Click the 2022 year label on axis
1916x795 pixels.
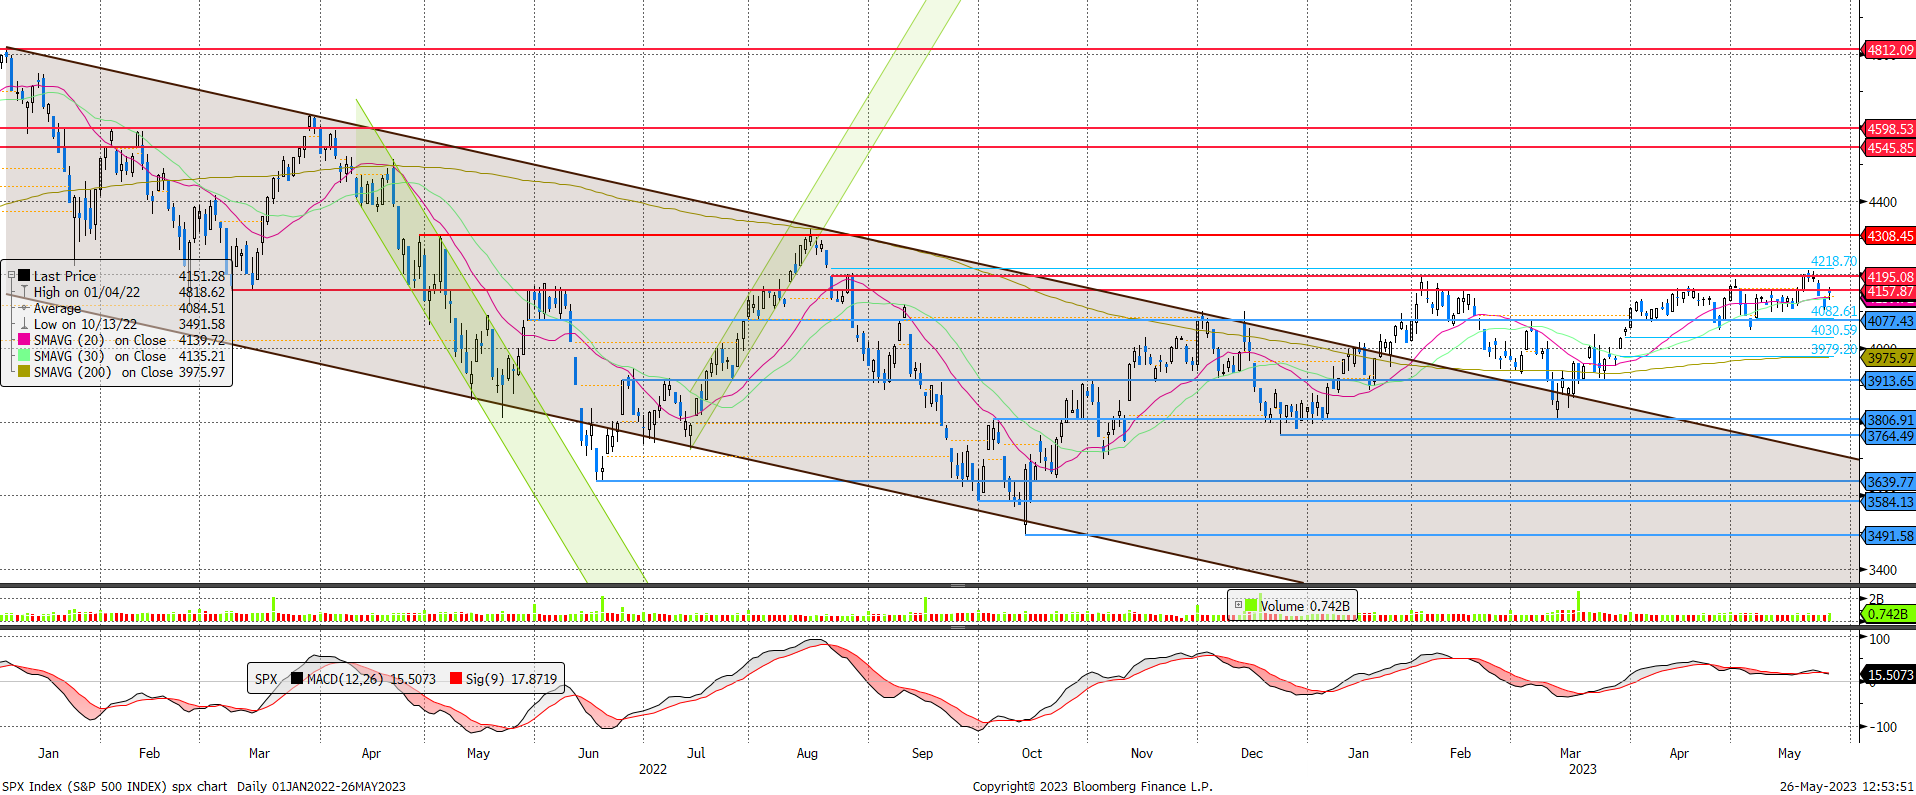pos(653,769)
